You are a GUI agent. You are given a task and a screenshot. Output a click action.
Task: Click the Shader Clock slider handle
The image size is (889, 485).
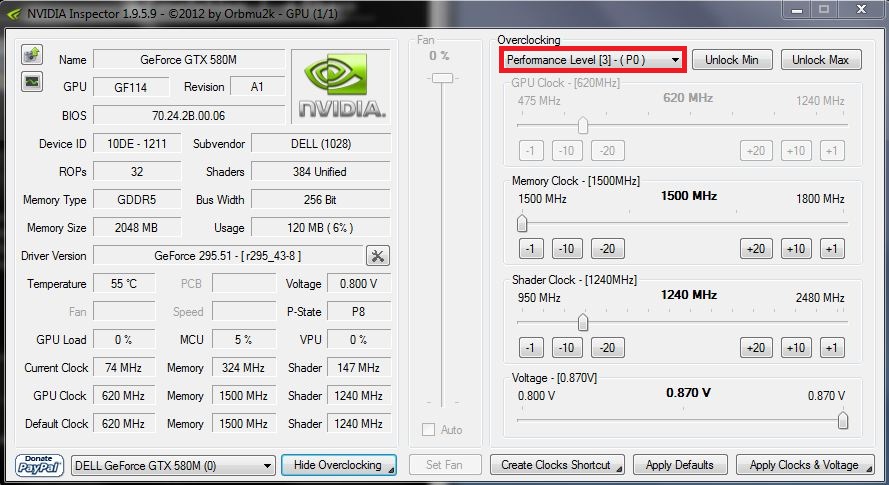point(583,322)
